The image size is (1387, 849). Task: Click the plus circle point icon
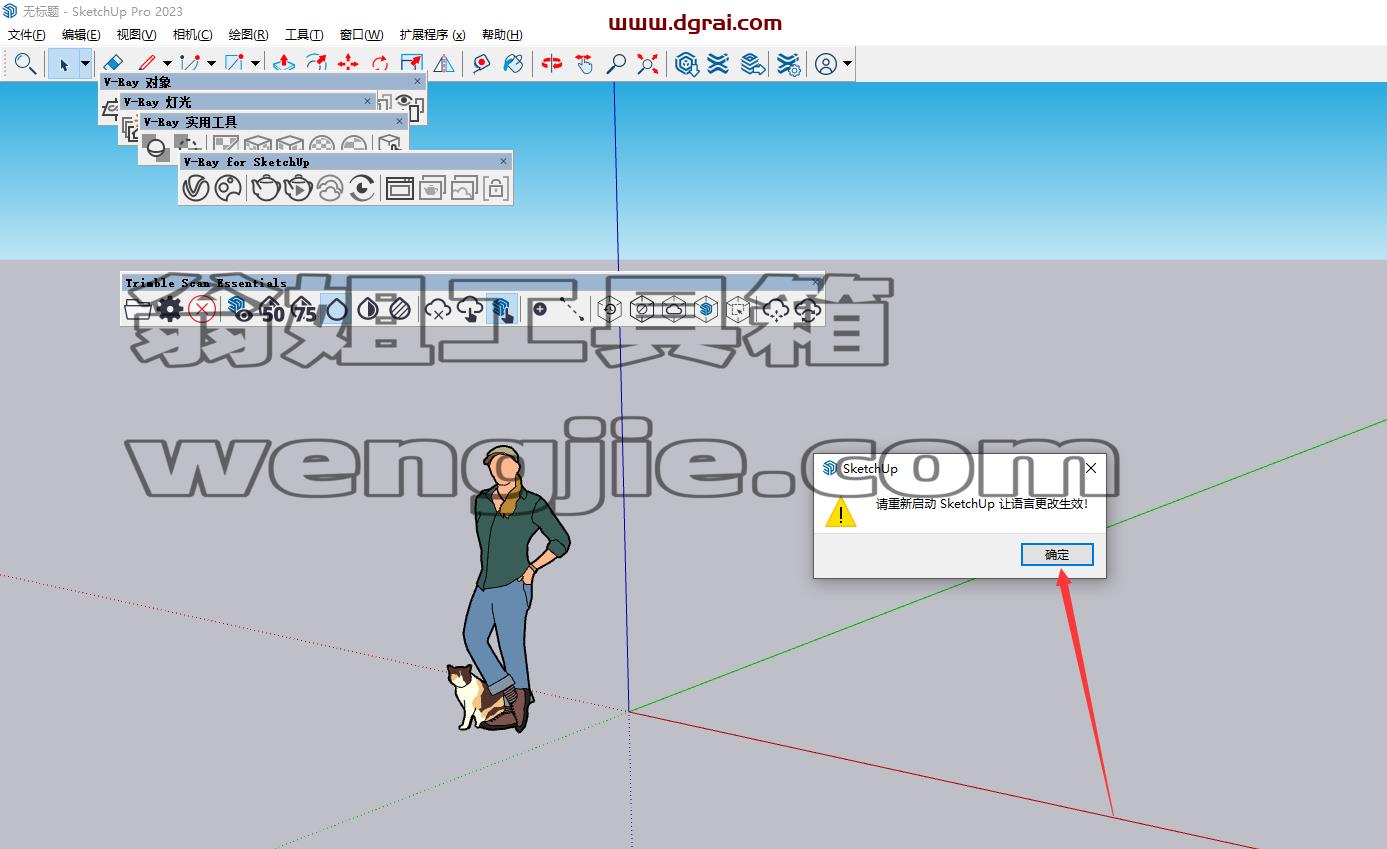pos(540,310)
